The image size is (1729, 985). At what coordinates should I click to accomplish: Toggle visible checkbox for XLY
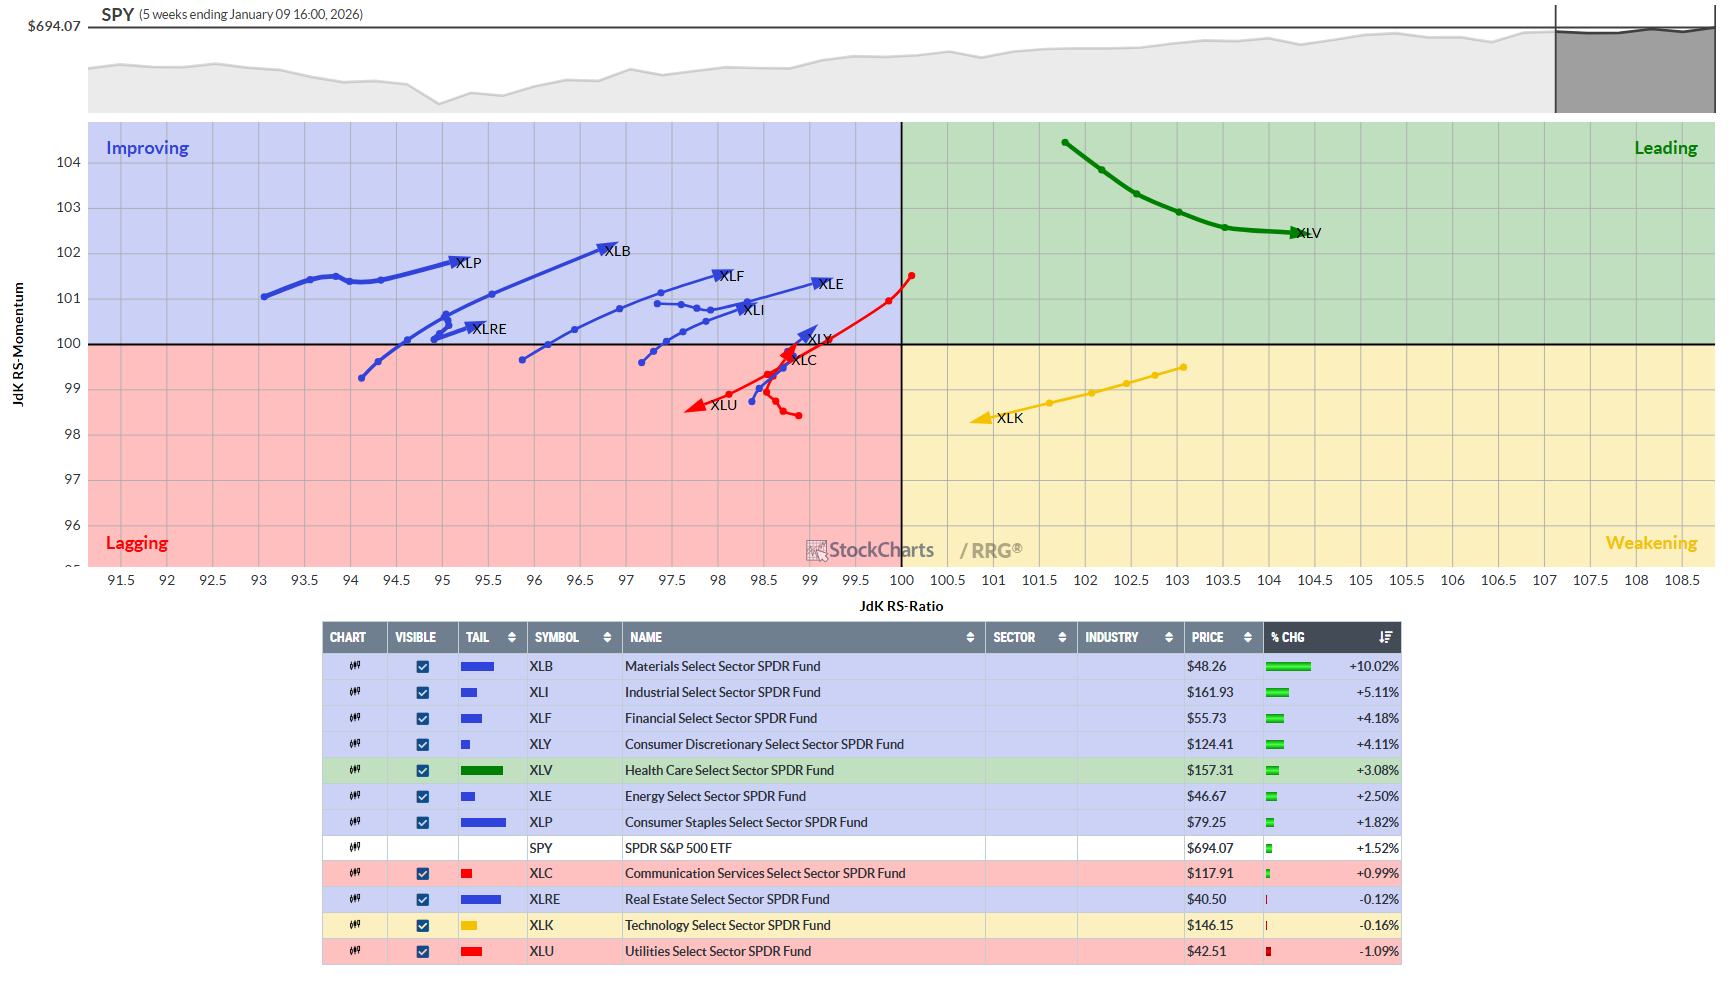423,745
